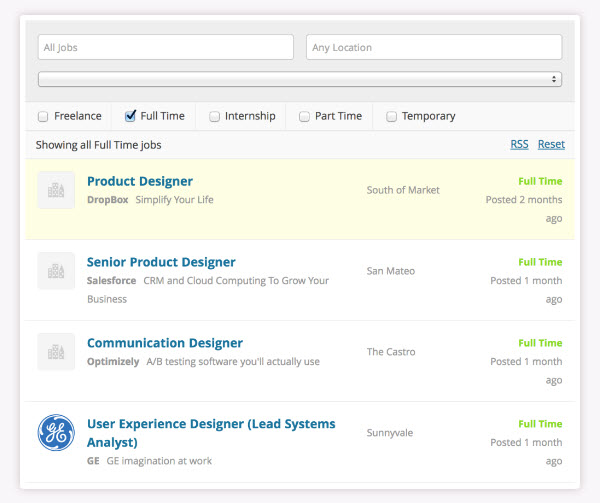600x503 pixels.
Task: Click the Salesforce placeholder company logo
Action: click(x=56, y=271)
